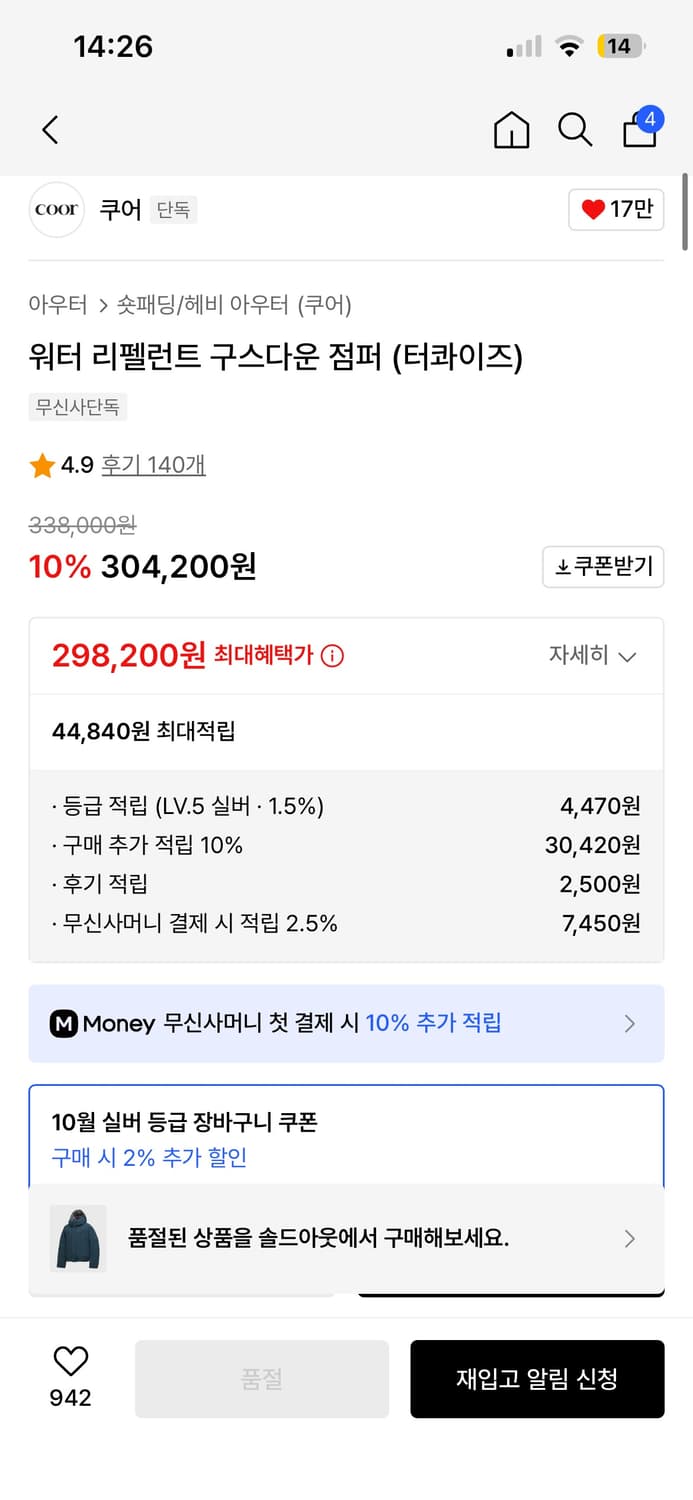This screenshot has height=1500, width=693.
Task: Open 숏패딩/헤비 아우터 (쿠어) breadcrumb
Action: [234, 305]
